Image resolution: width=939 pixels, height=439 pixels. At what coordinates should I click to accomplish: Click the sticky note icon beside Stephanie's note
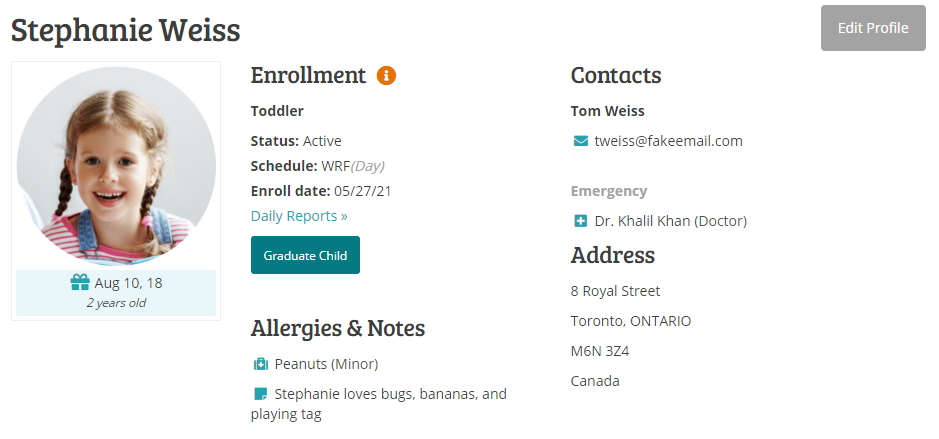coord(260,394)
